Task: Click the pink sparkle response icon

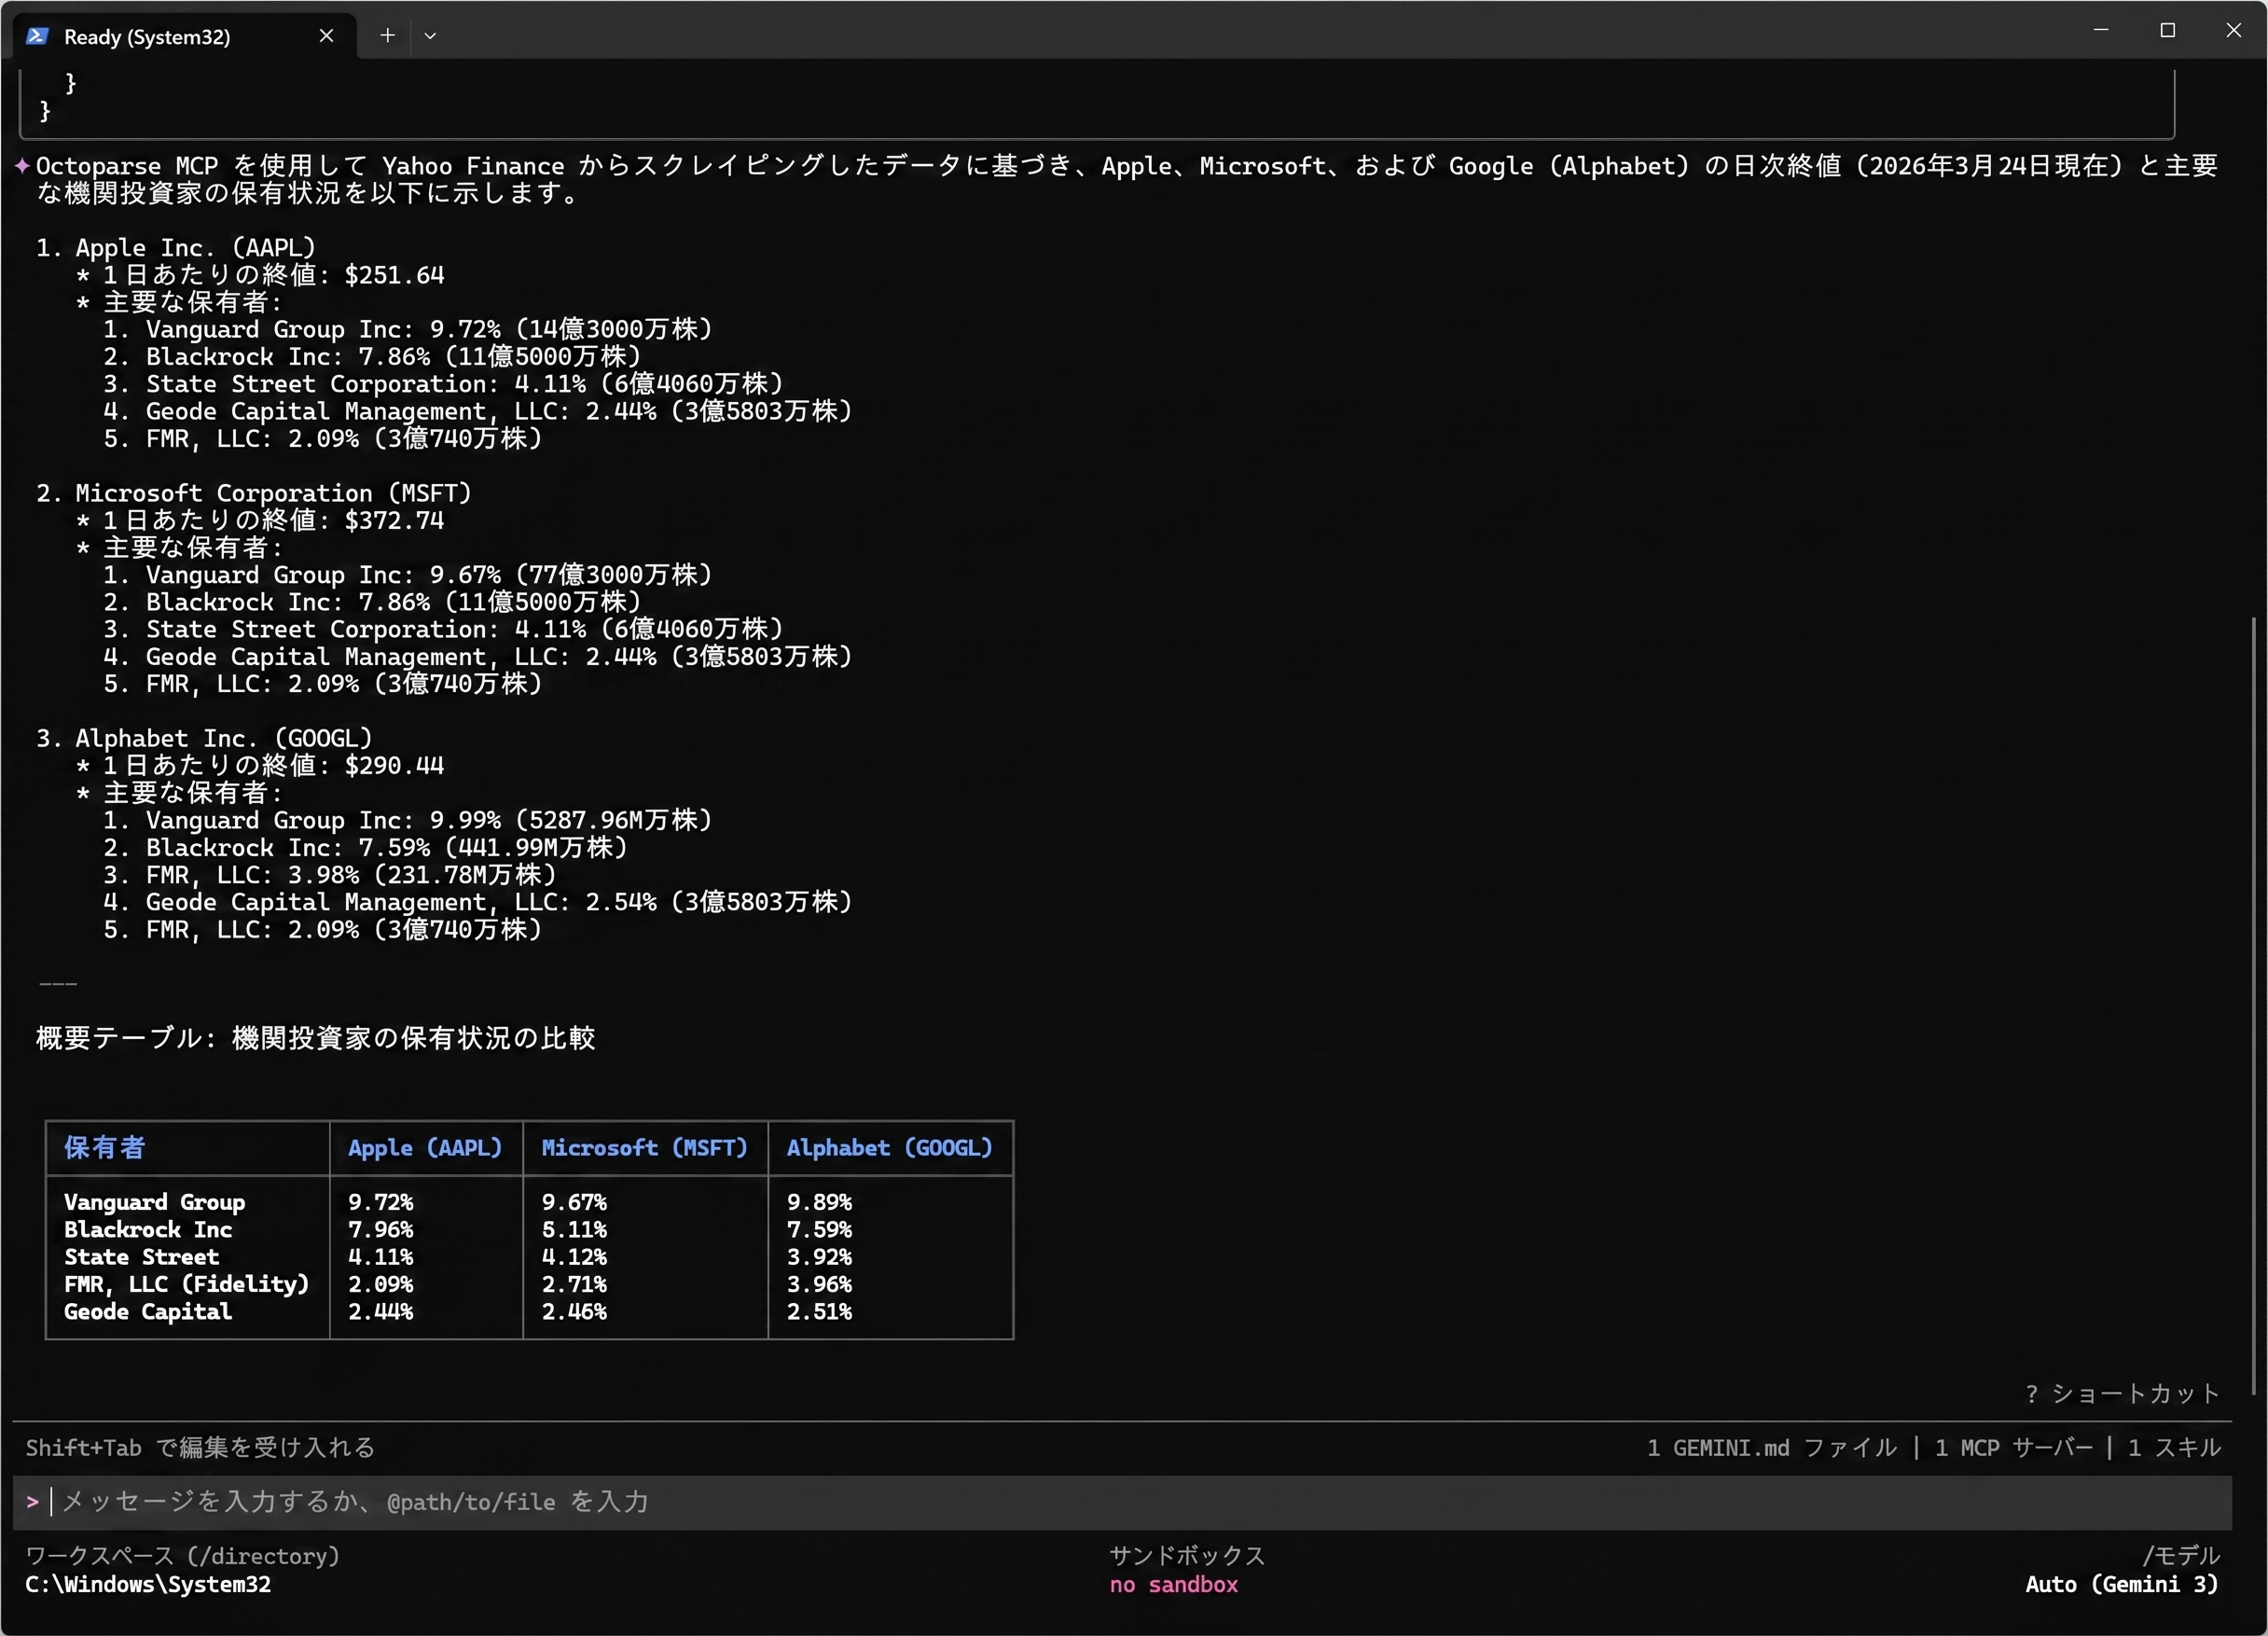Action: (x=22, y=165)
